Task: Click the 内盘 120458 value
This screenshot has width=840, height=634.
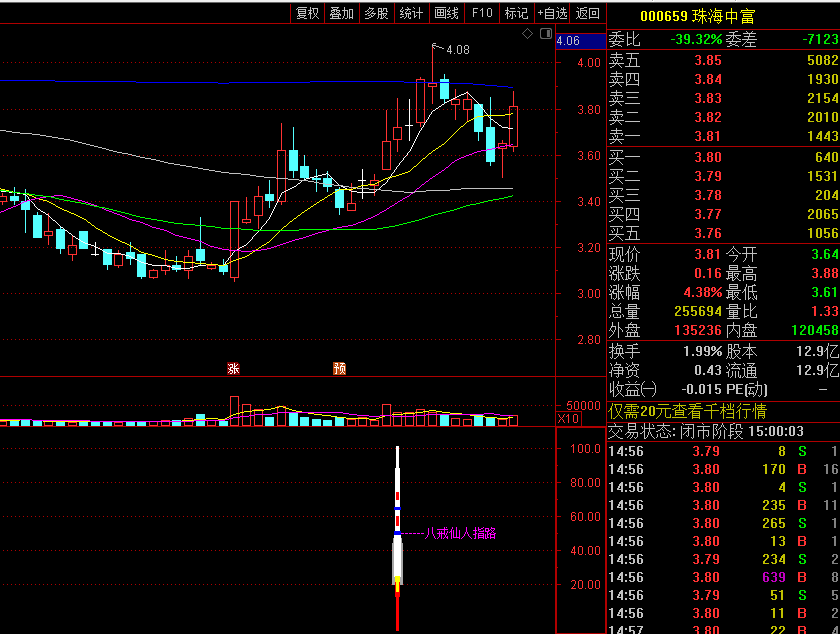Action: (815, 330)
